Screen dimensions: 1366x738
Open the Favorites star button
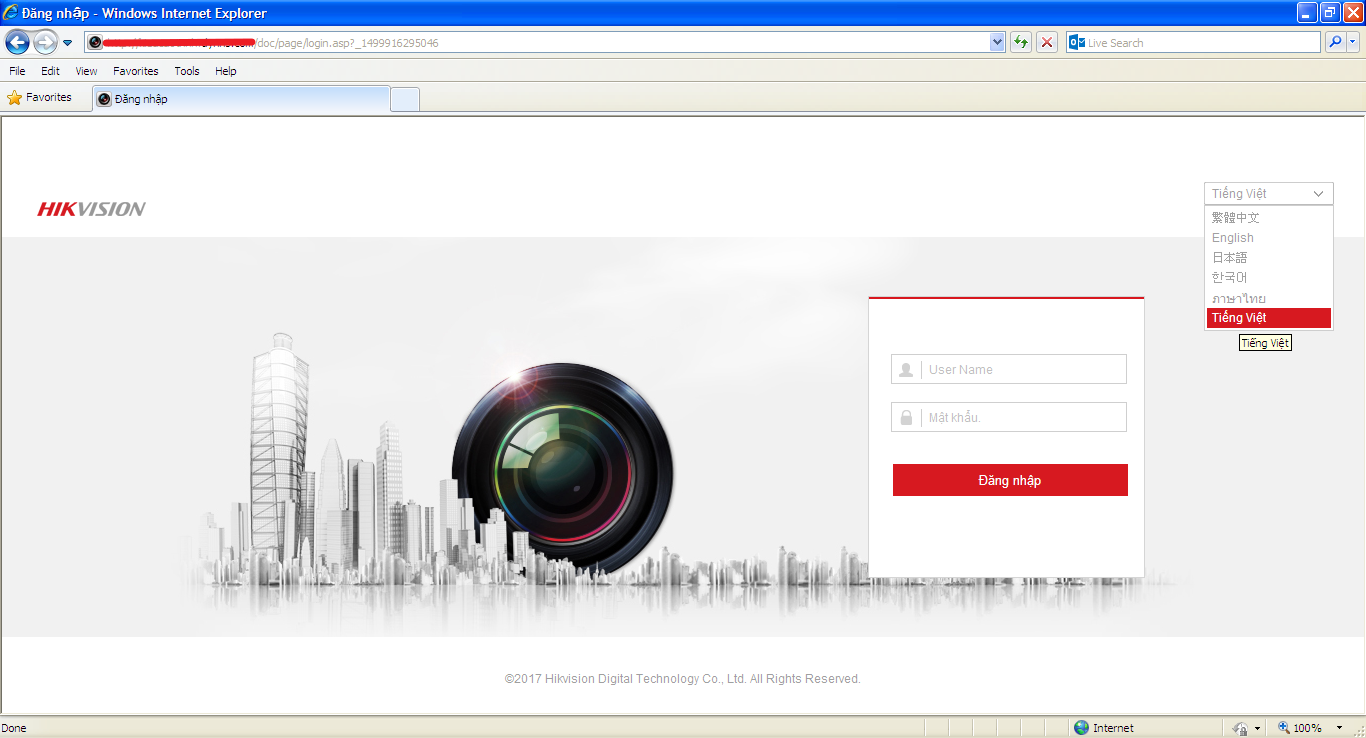pos(40,98)
